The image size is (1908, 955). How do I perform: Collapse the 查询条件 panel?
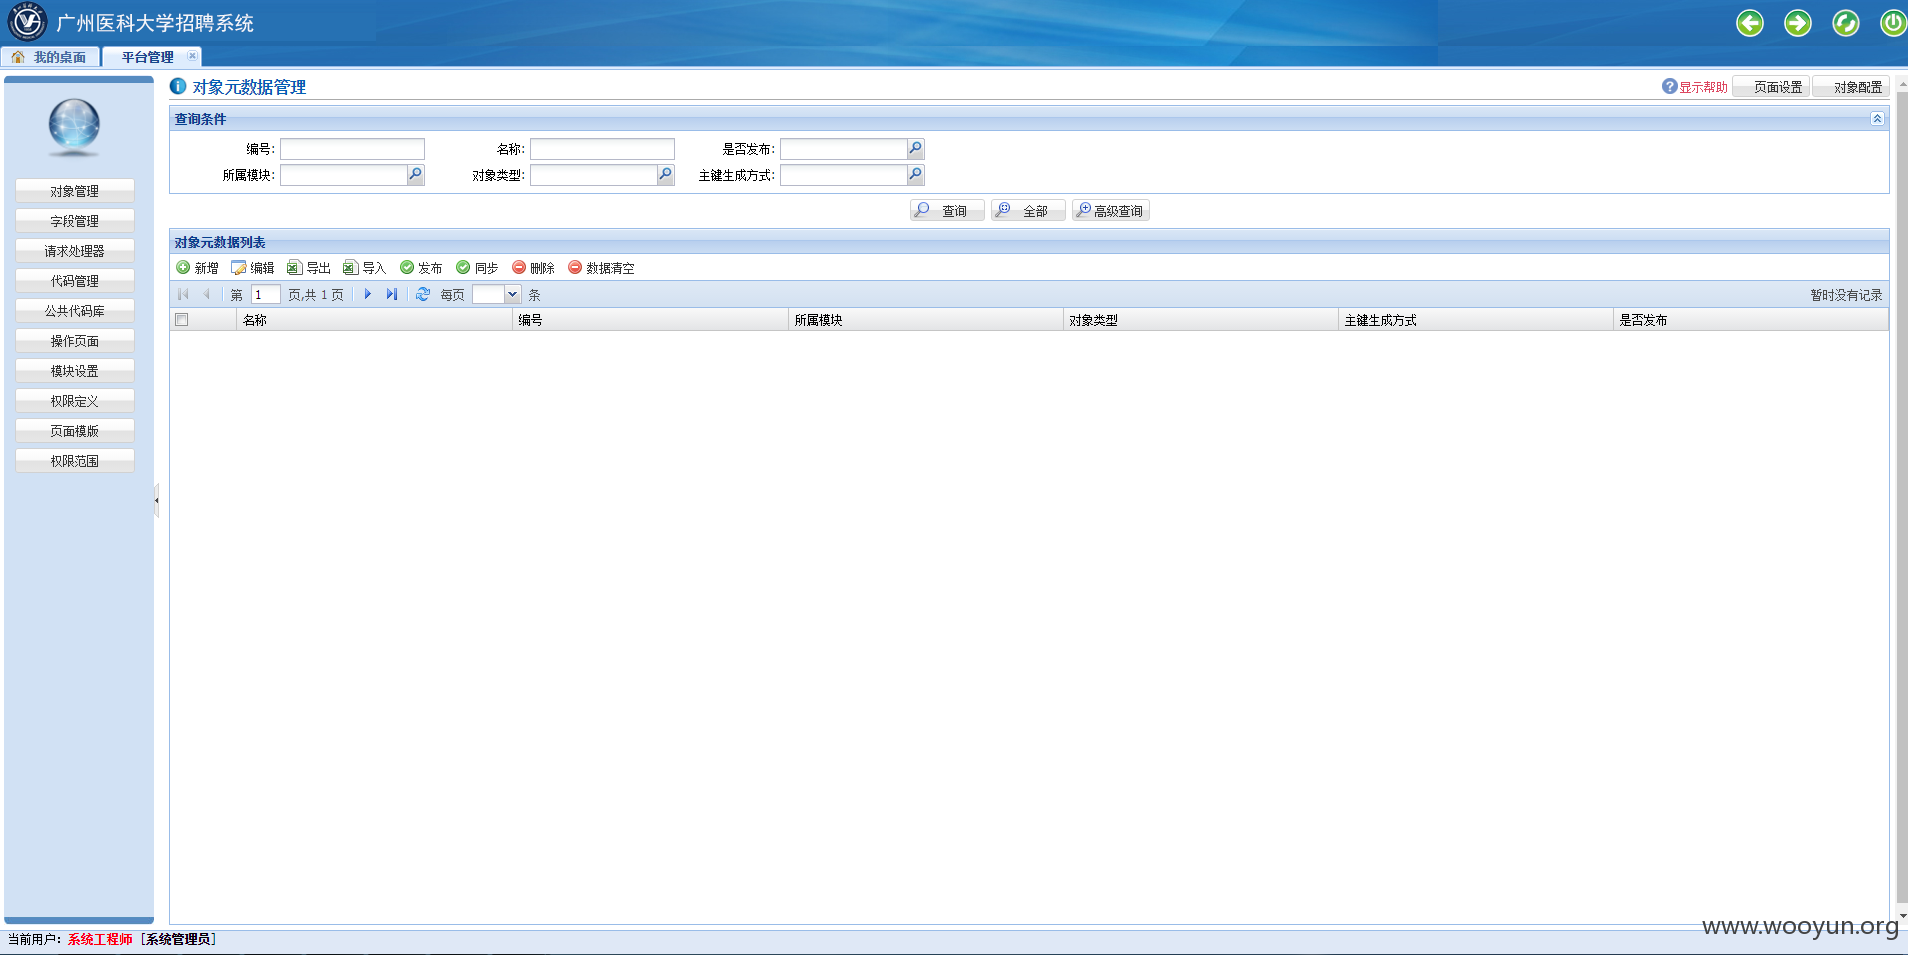(1877, 119)
